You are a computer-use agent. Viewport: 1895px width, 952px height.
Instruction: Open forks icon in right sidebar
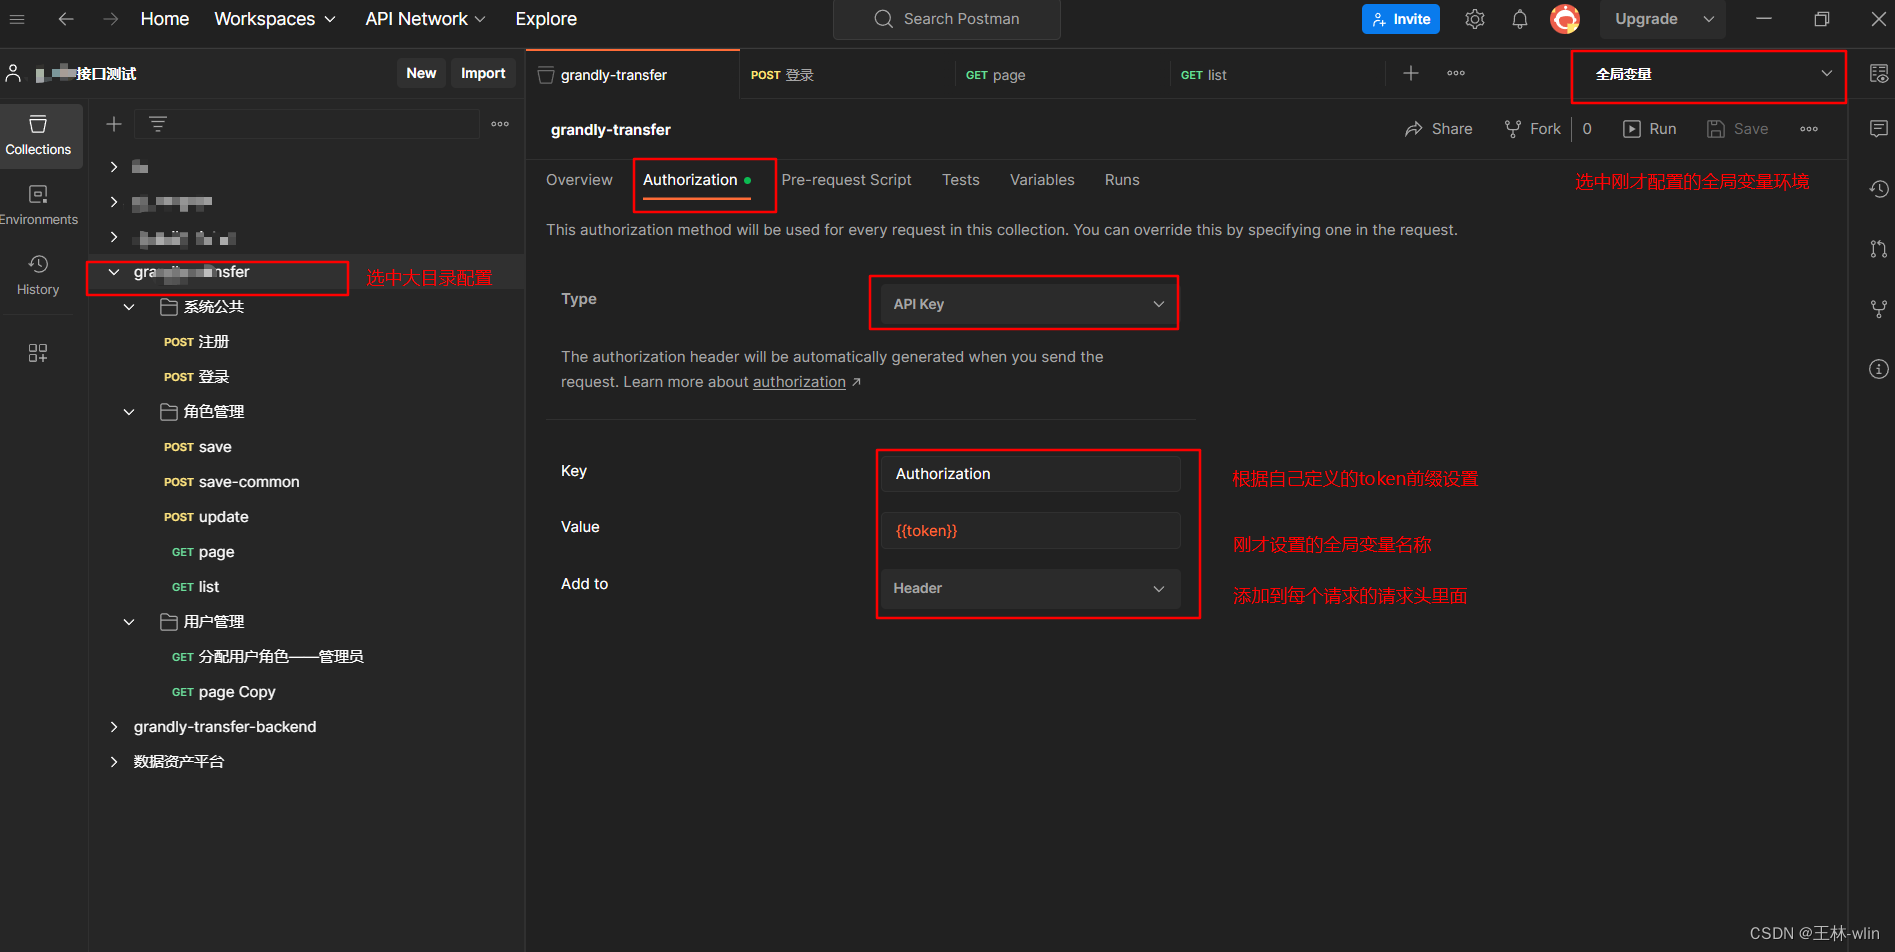pyautogui.click(x=1879, y=309)
